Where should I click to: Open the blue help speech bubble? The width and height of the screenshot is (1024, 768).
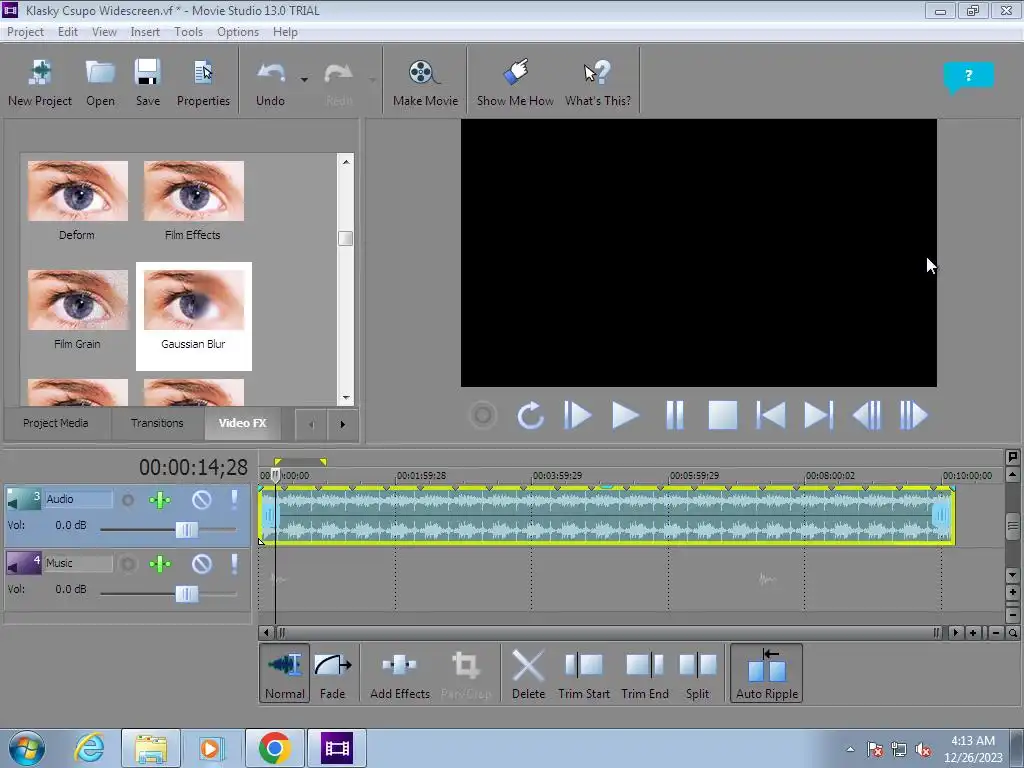click(968, 76)
